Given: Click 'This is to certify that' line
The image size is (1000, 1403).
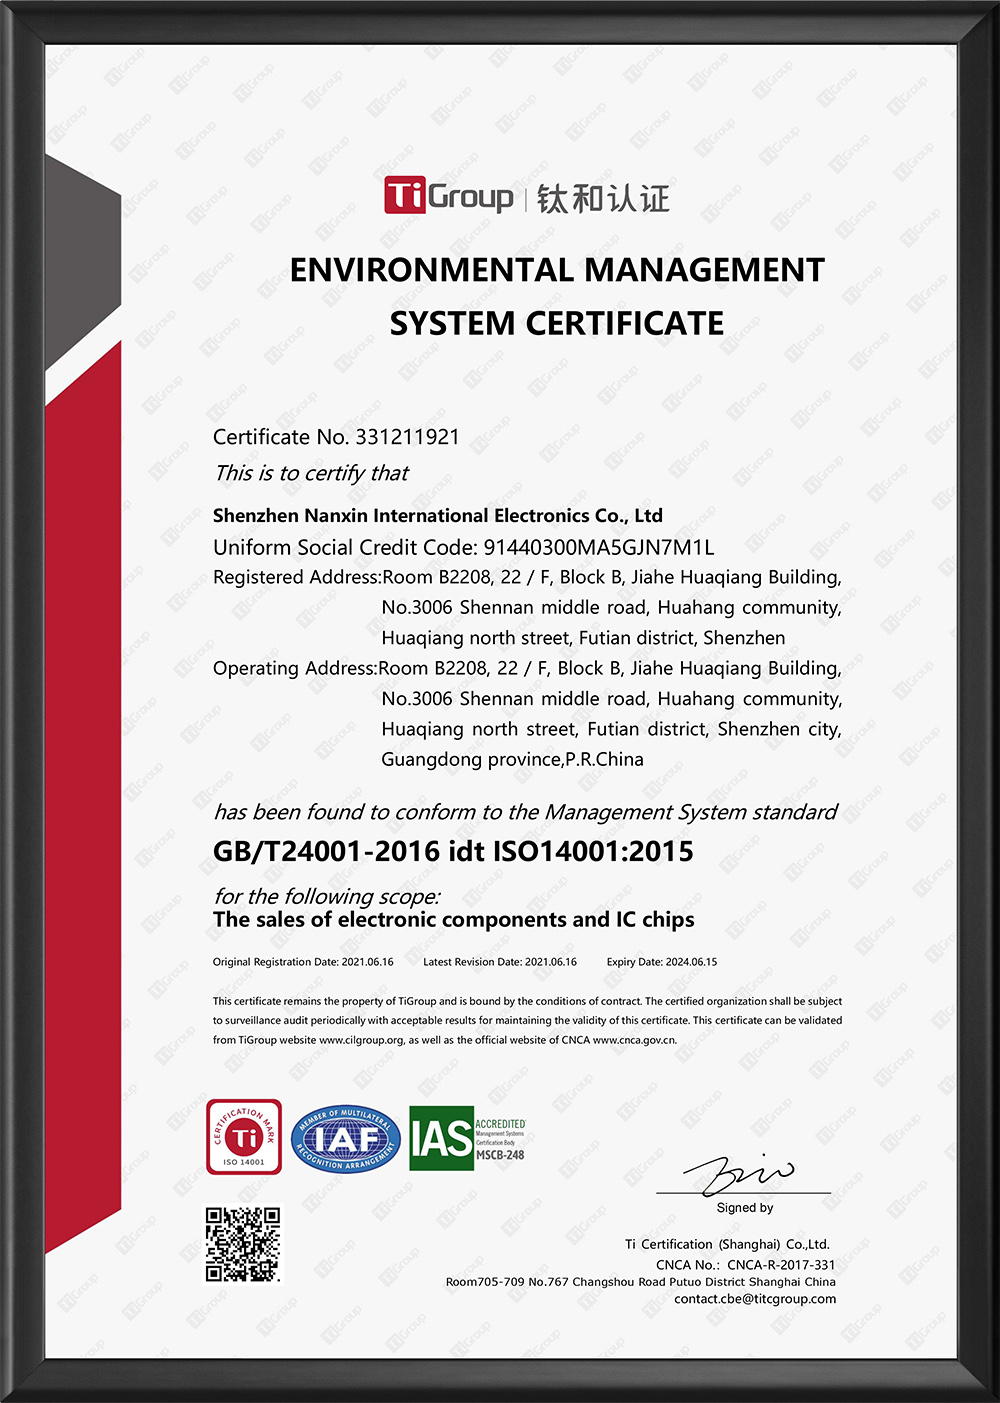Looking at the screenshot, I should 312,473.
